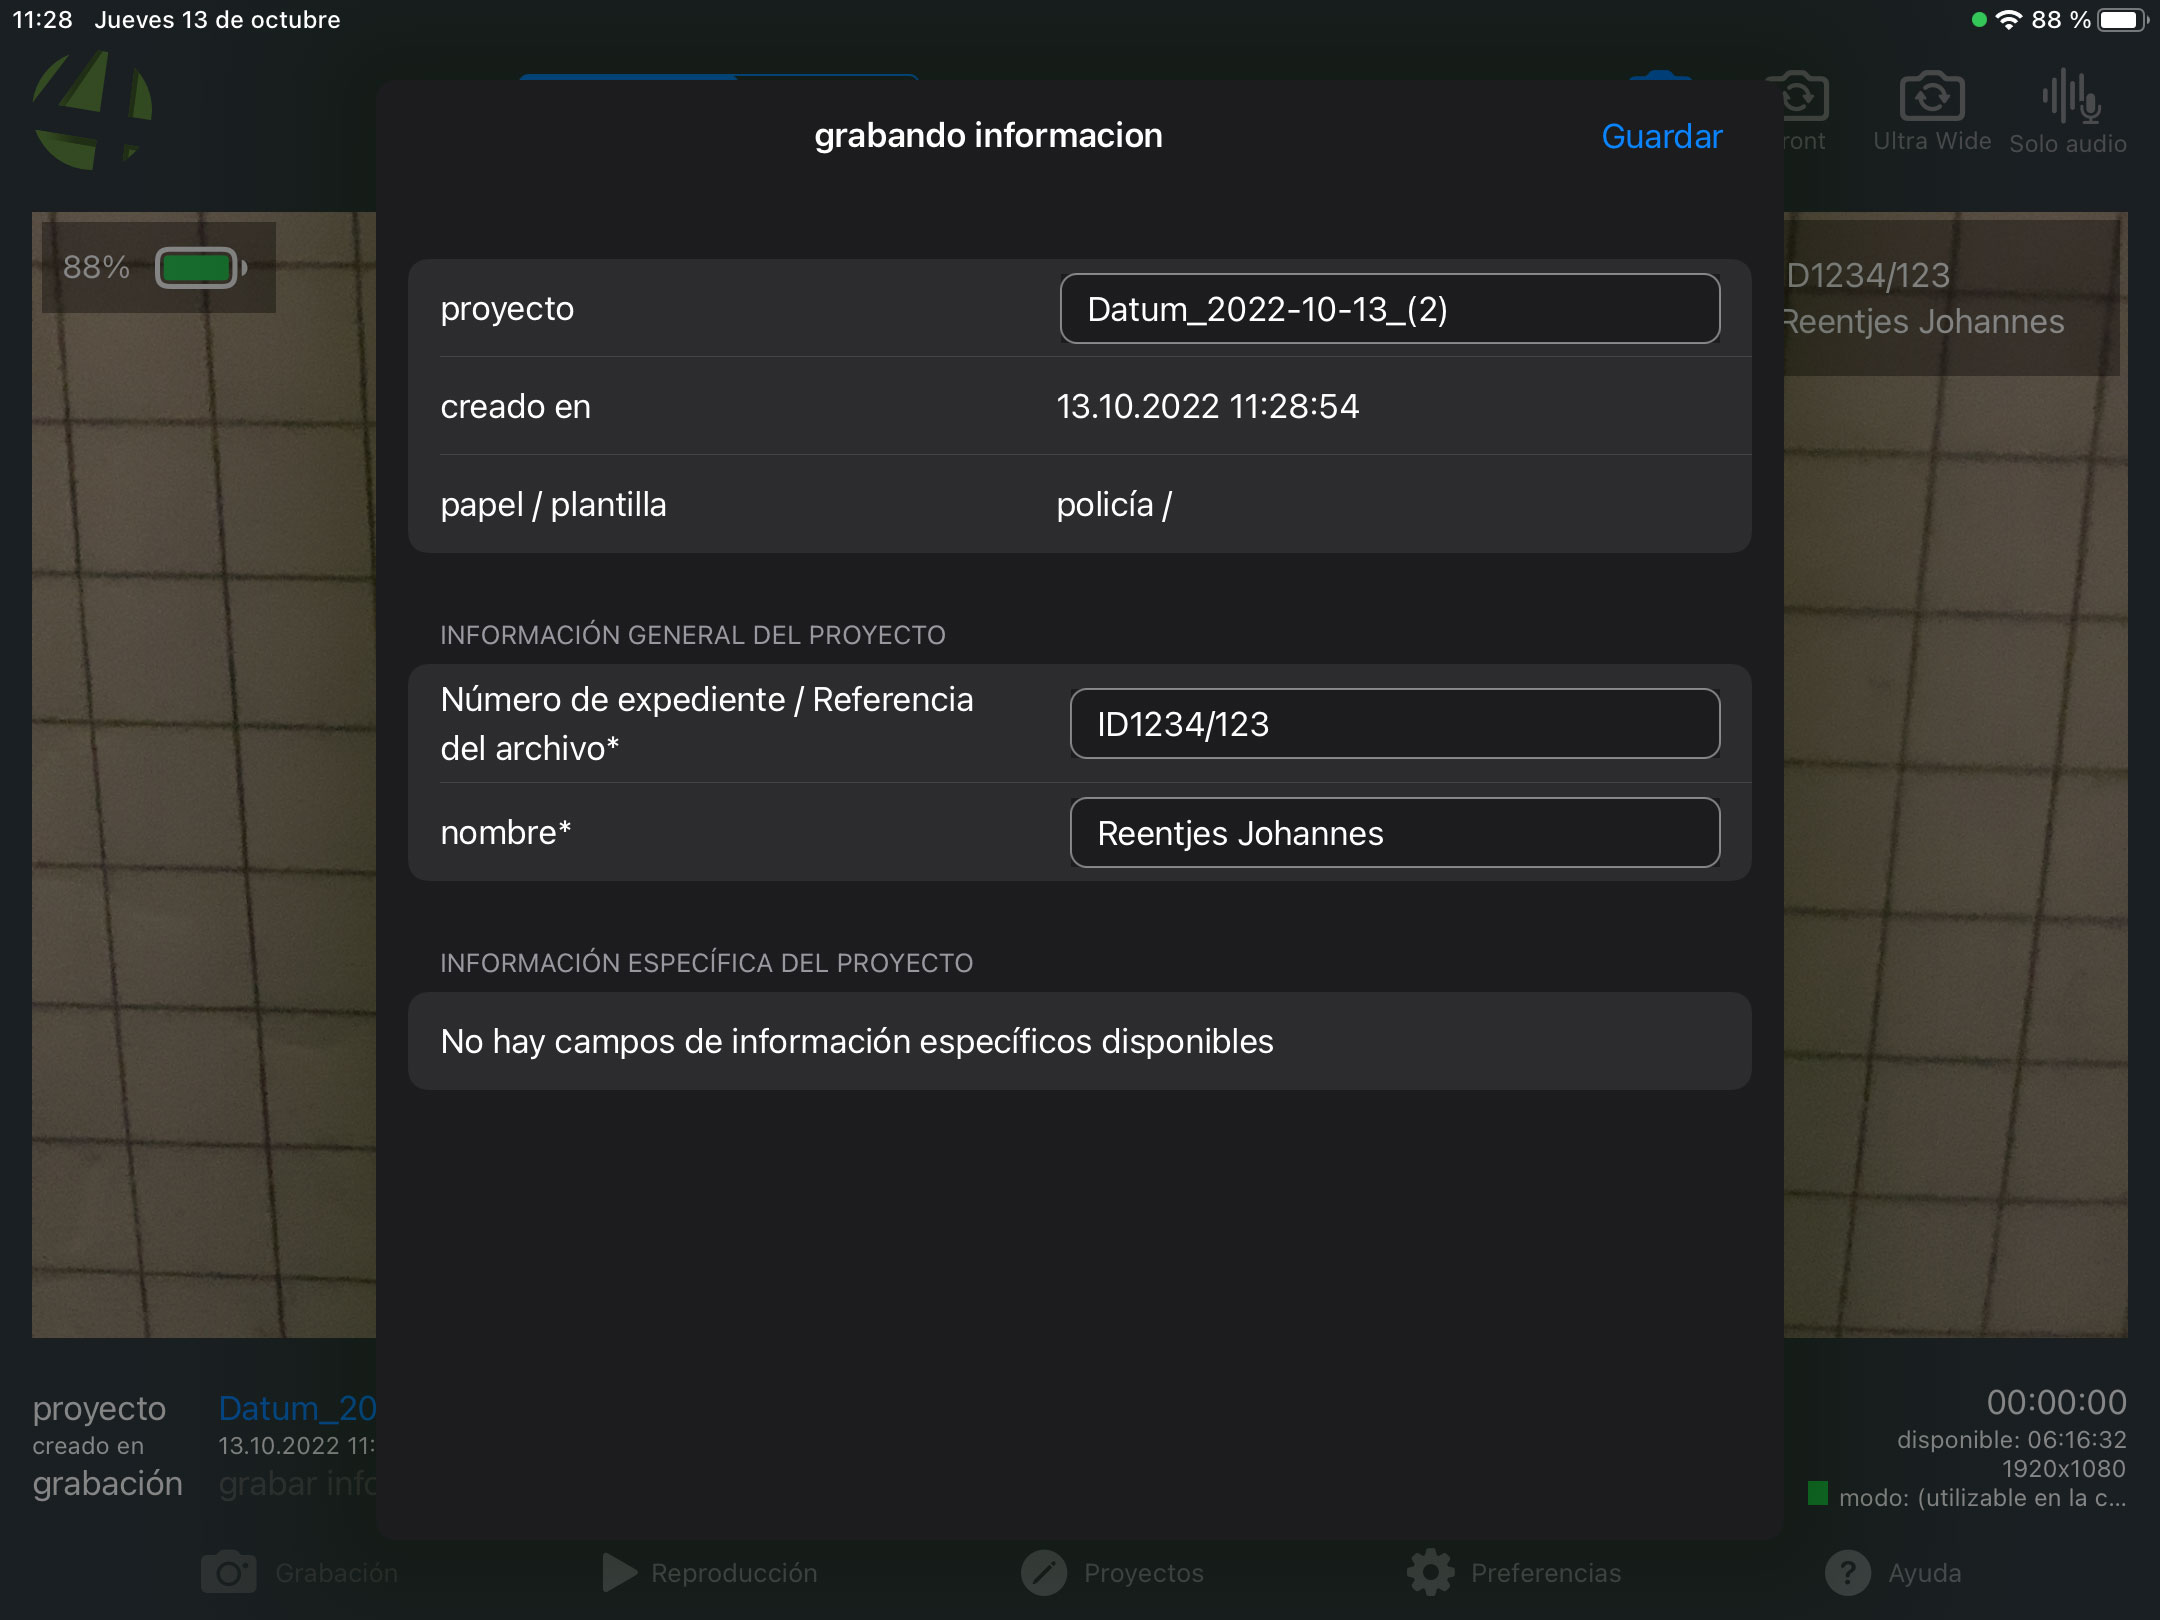The image size is (2160, 1620).
Task: Click the 00:00:00 recording timer
Action: point(2056,1402)
